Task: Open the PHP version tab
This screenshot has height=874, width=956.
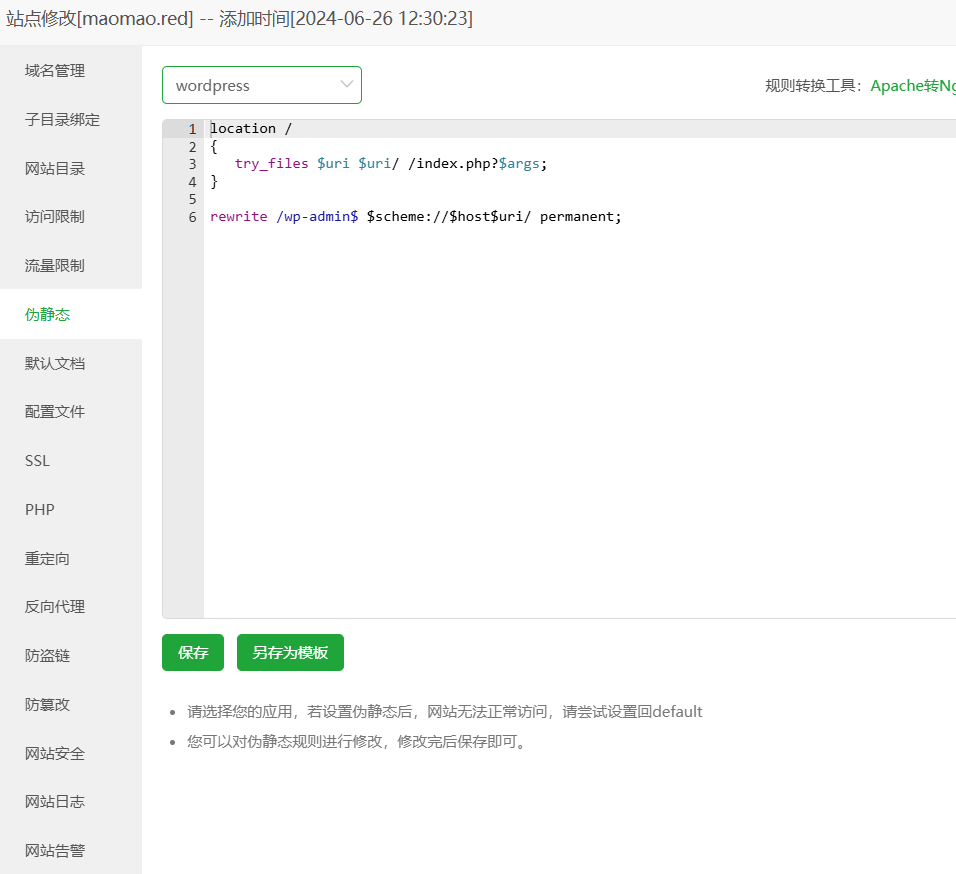Action: coord(71,510)
